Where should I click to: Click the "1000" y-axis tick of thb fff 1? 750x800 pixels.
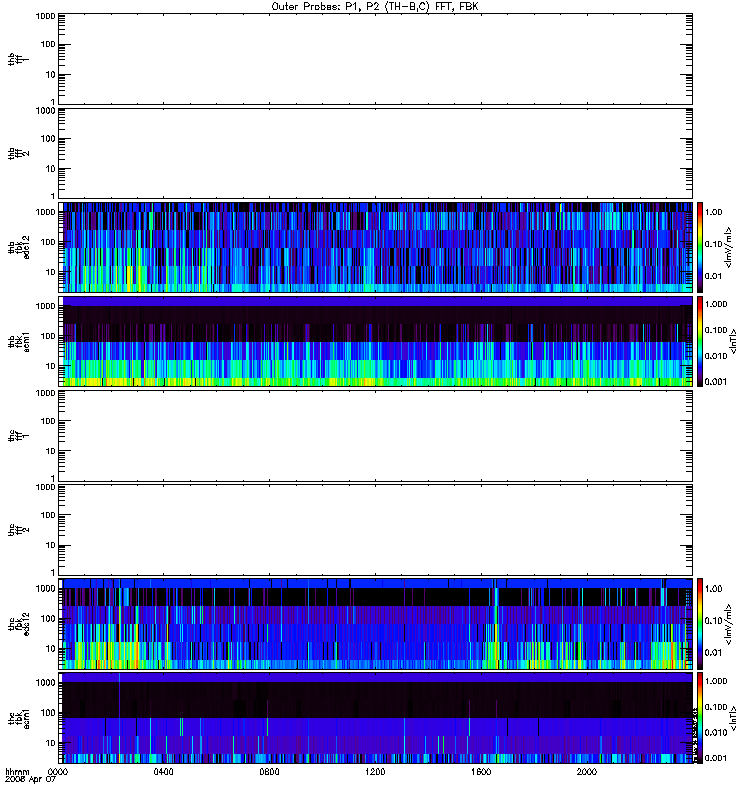click(x=45, y=16)
